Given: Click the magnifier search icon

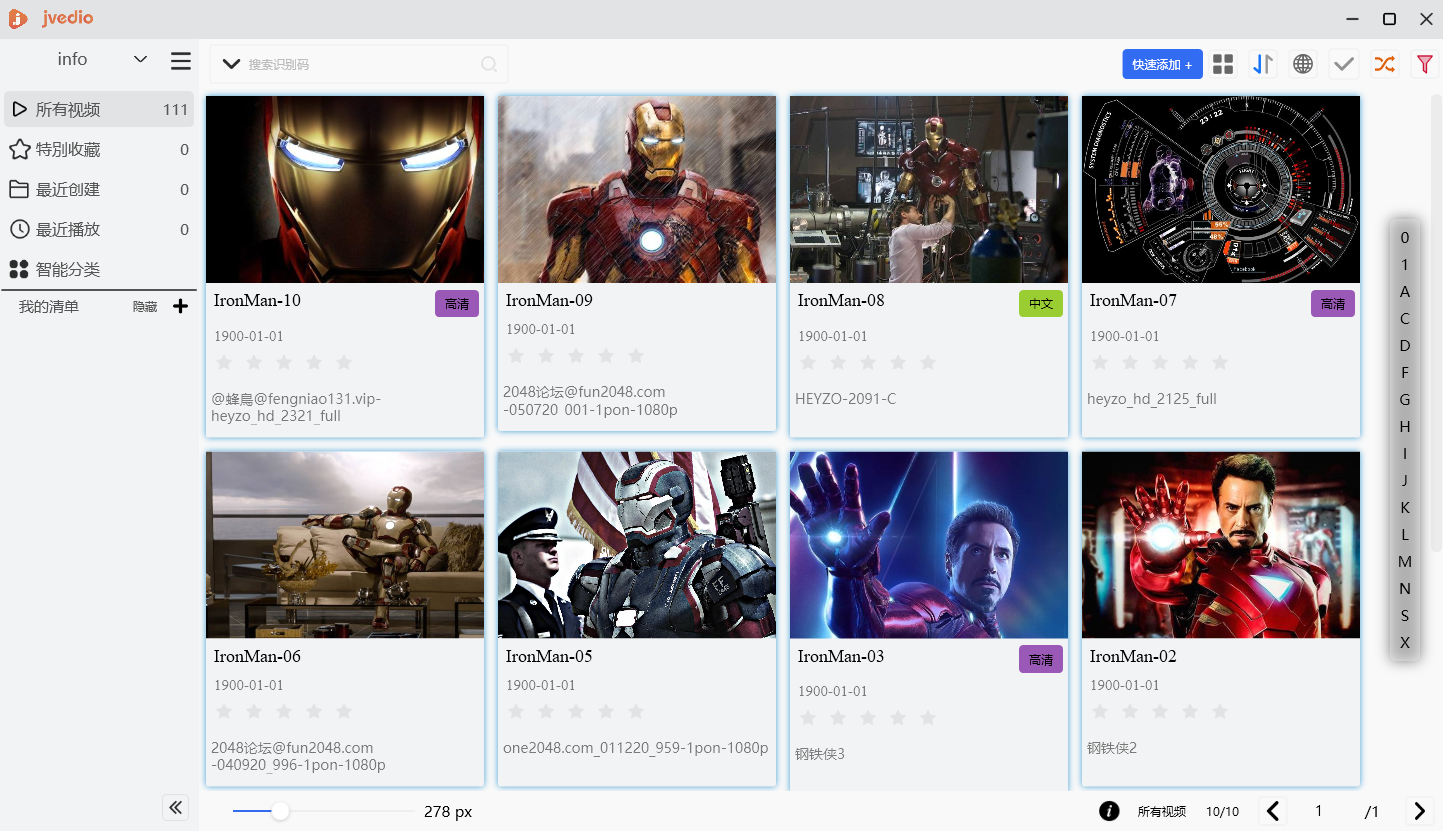Looking at the screenshot, I should click(489, 64).
